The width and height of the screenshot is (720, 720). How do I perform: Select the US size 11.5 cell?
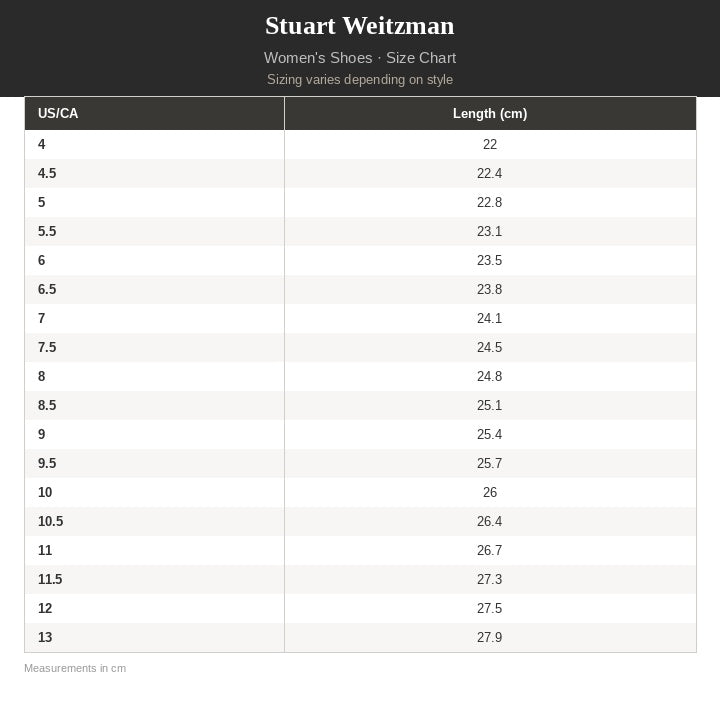pyautogui.click(x=50, y=579)
